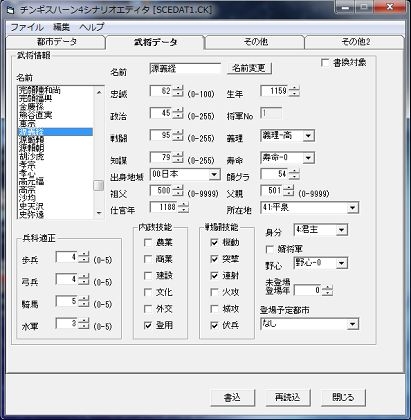Uncheck the 登用 skill checkbox
Screen dimensions: 411x420
pos(148,325)
